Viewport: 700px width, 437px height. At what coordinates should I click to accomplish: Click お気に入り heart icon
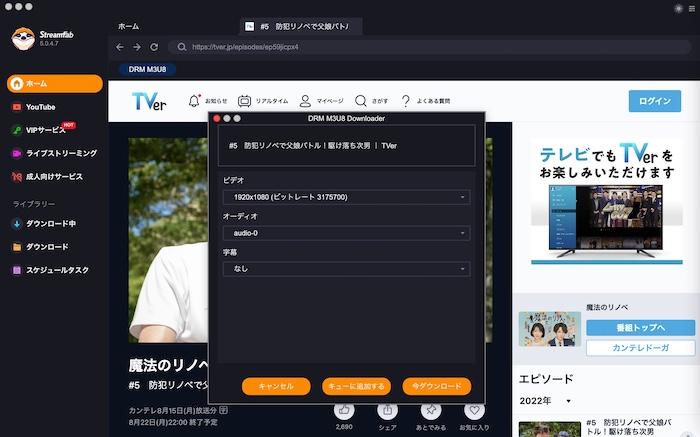[x=474, y=410]
